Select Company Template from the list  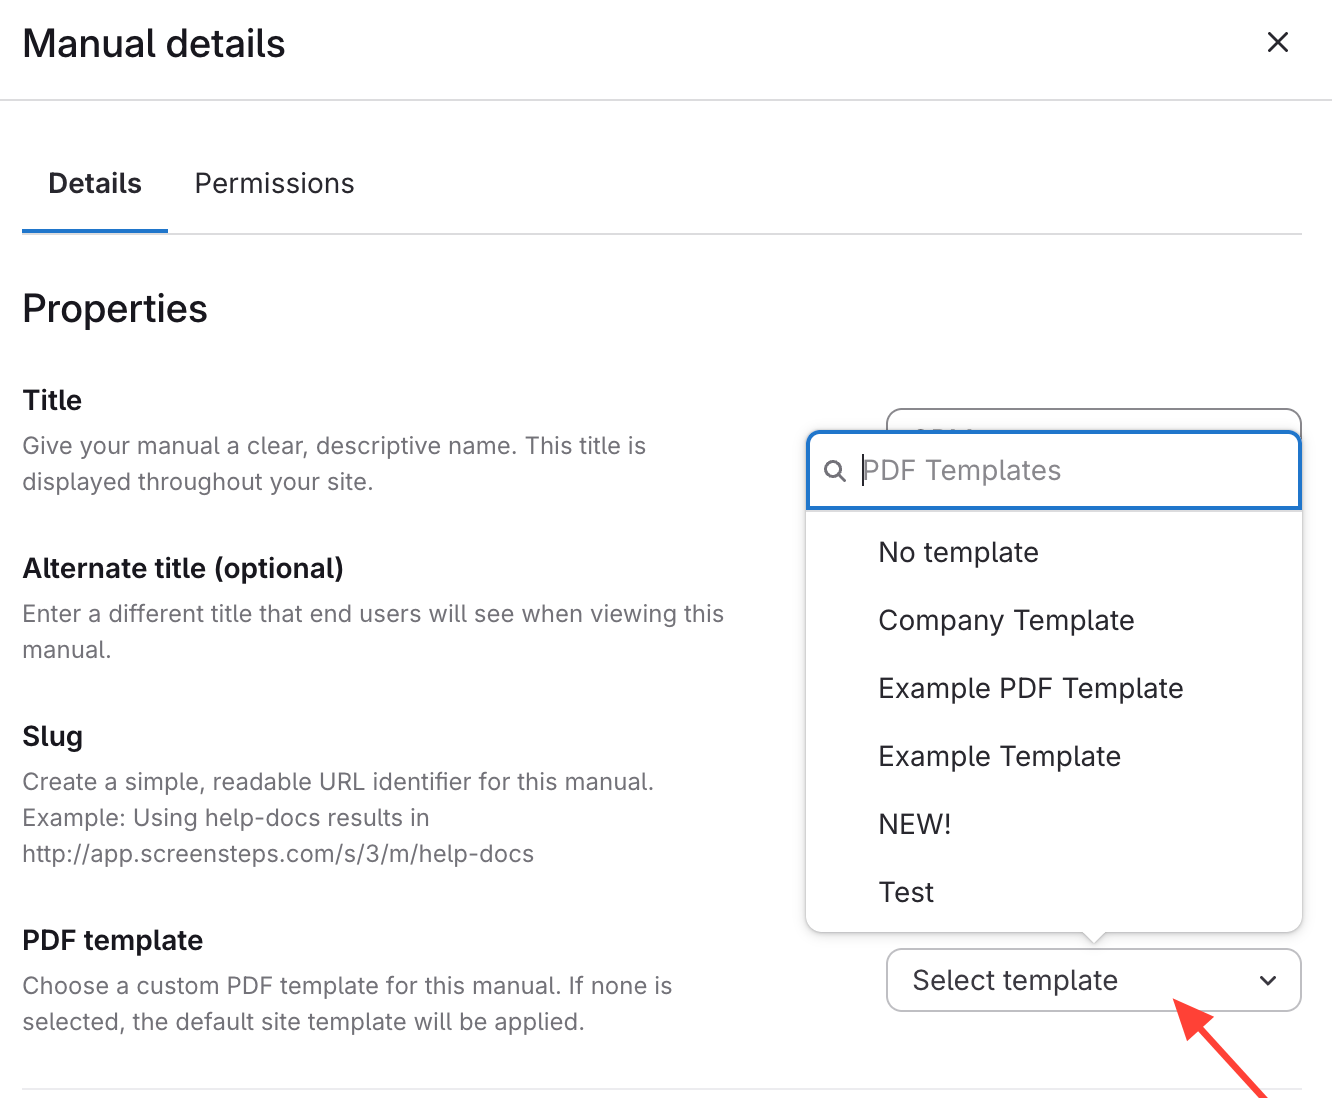1006,621
